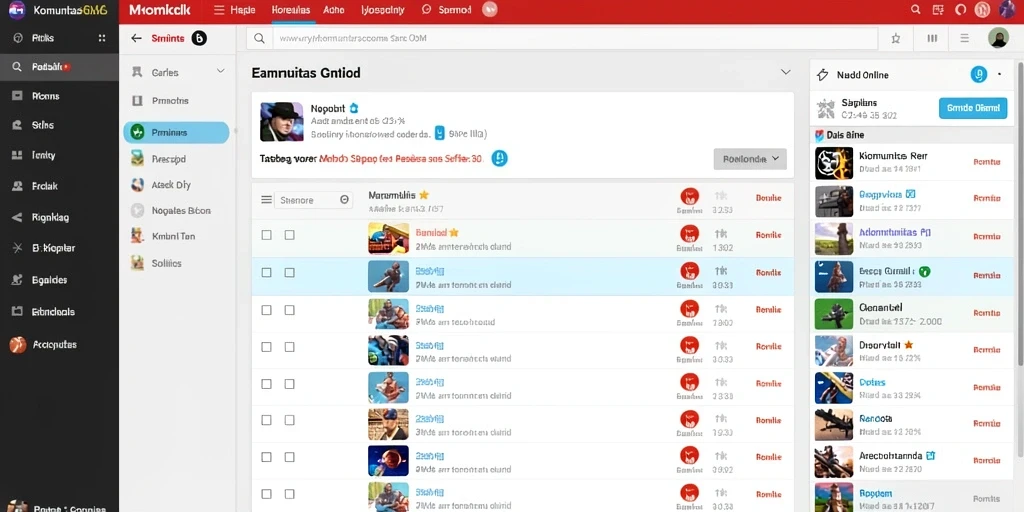Click the list lines icon beside avatar
Image resolution: width=1024 pixels, height=512 pixels.
coord(965,39)
